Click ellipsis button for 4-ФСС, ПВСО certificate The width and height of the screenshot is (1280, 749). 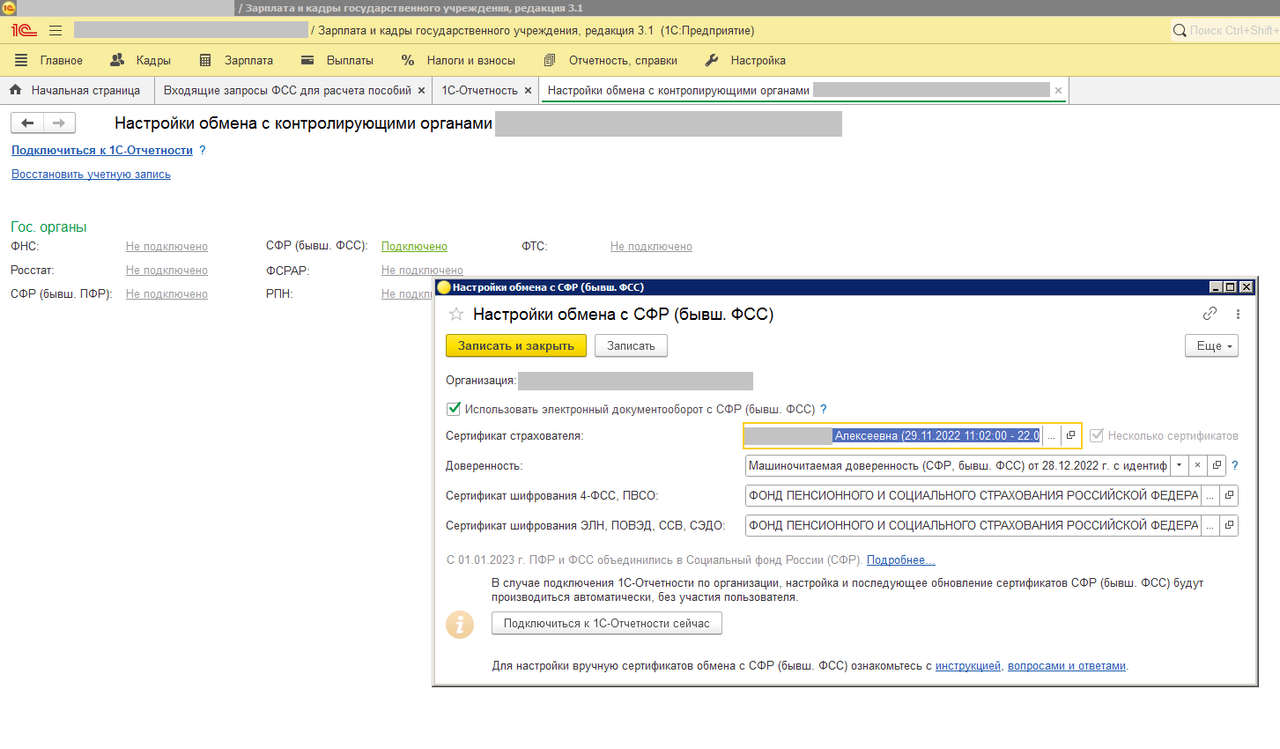[1210, 496]
